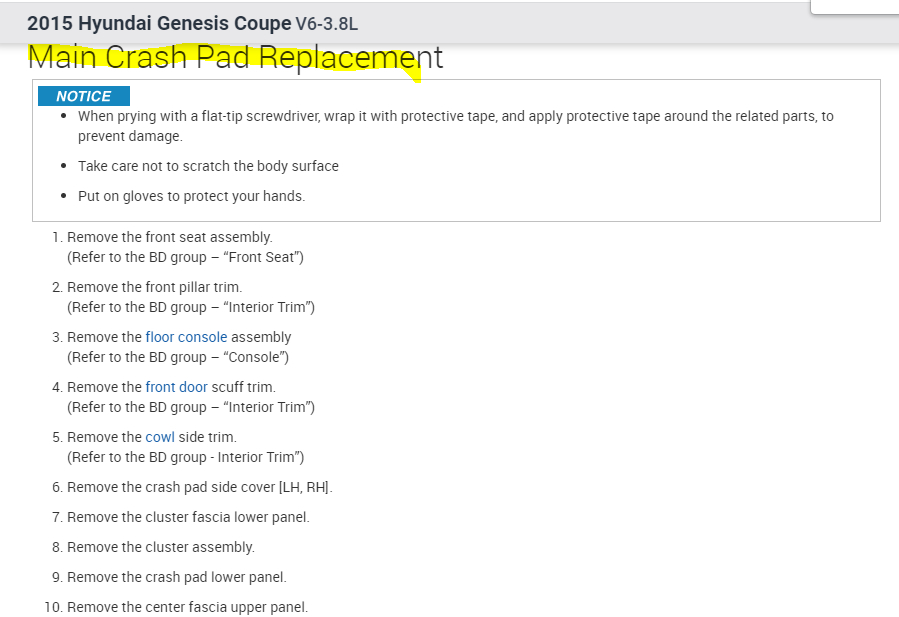Select step 2 about front pillar trim
The height and width of the screenshot is (617, 899).
(x=154, y=287)
